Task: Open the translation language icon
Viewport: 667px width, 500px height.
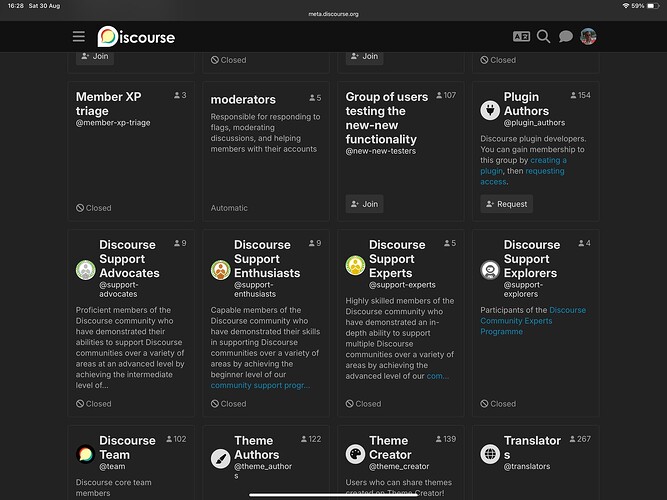Action: pos(521,37)
